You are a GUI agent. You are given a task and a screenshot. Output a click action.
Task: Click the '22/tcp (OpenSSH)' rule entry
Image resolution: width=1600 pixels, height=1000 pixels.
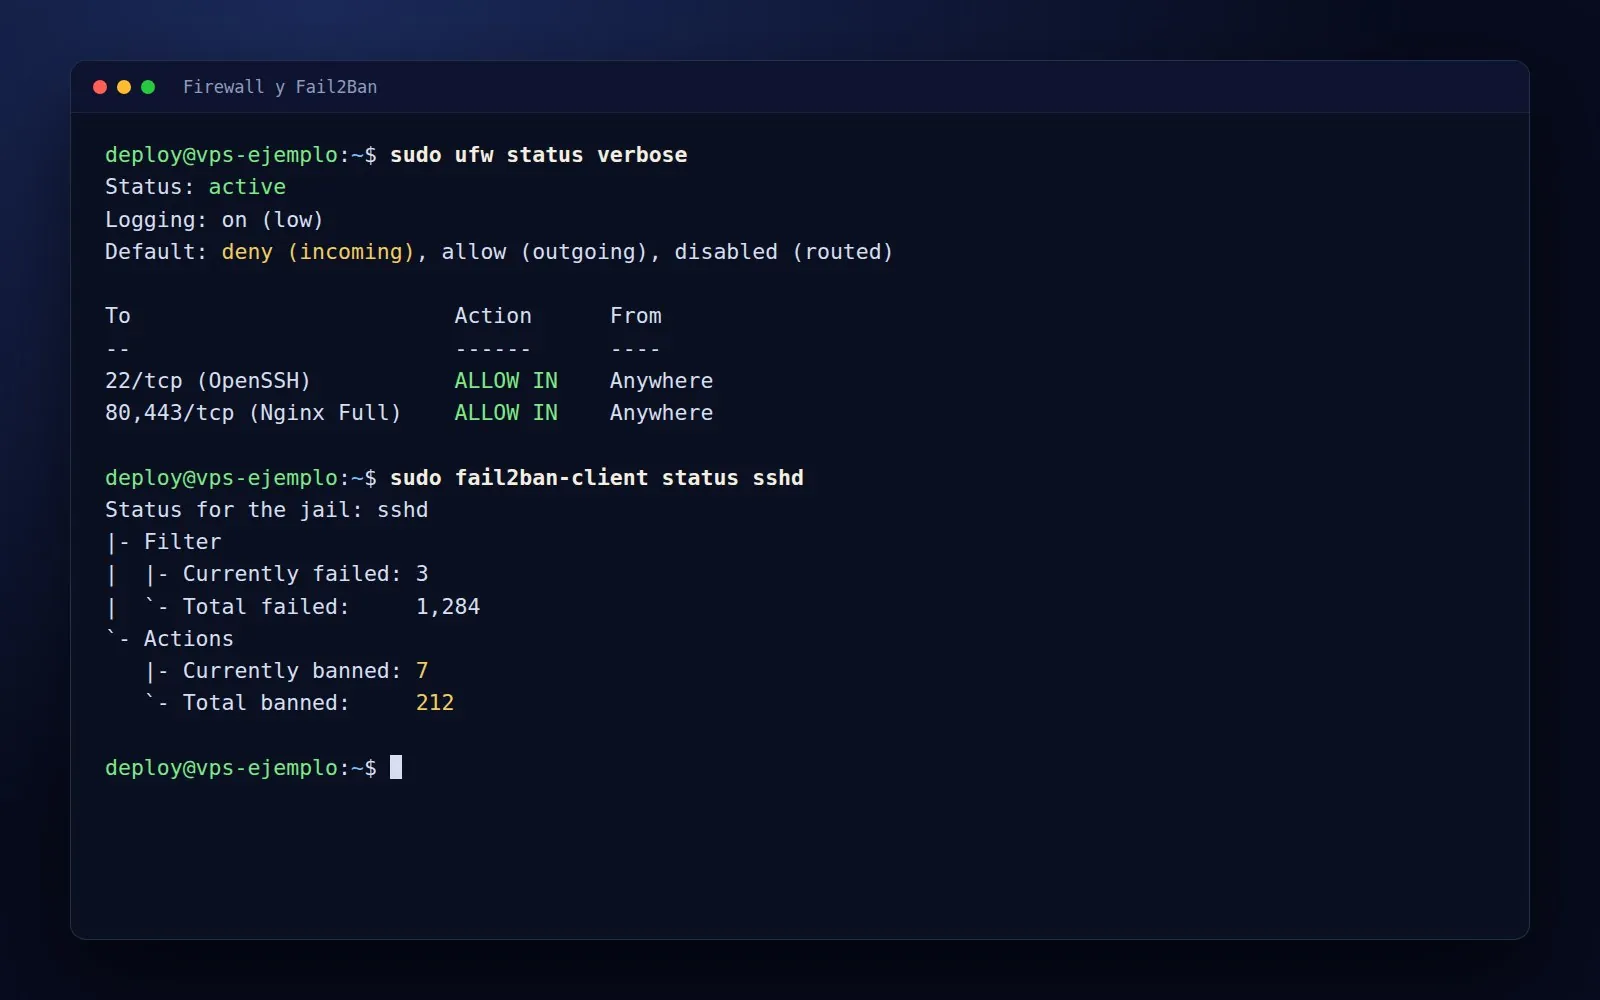point(208,381)
